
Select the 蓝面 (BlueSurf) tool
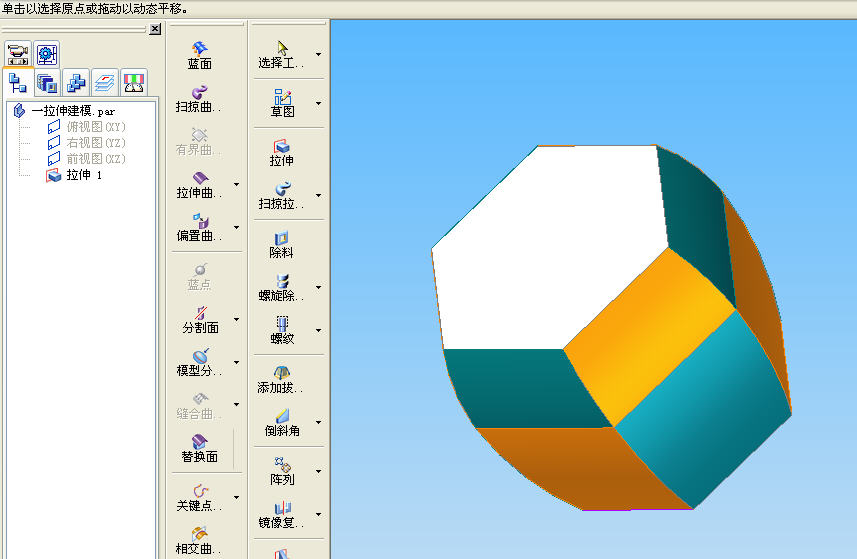point(199,56)
